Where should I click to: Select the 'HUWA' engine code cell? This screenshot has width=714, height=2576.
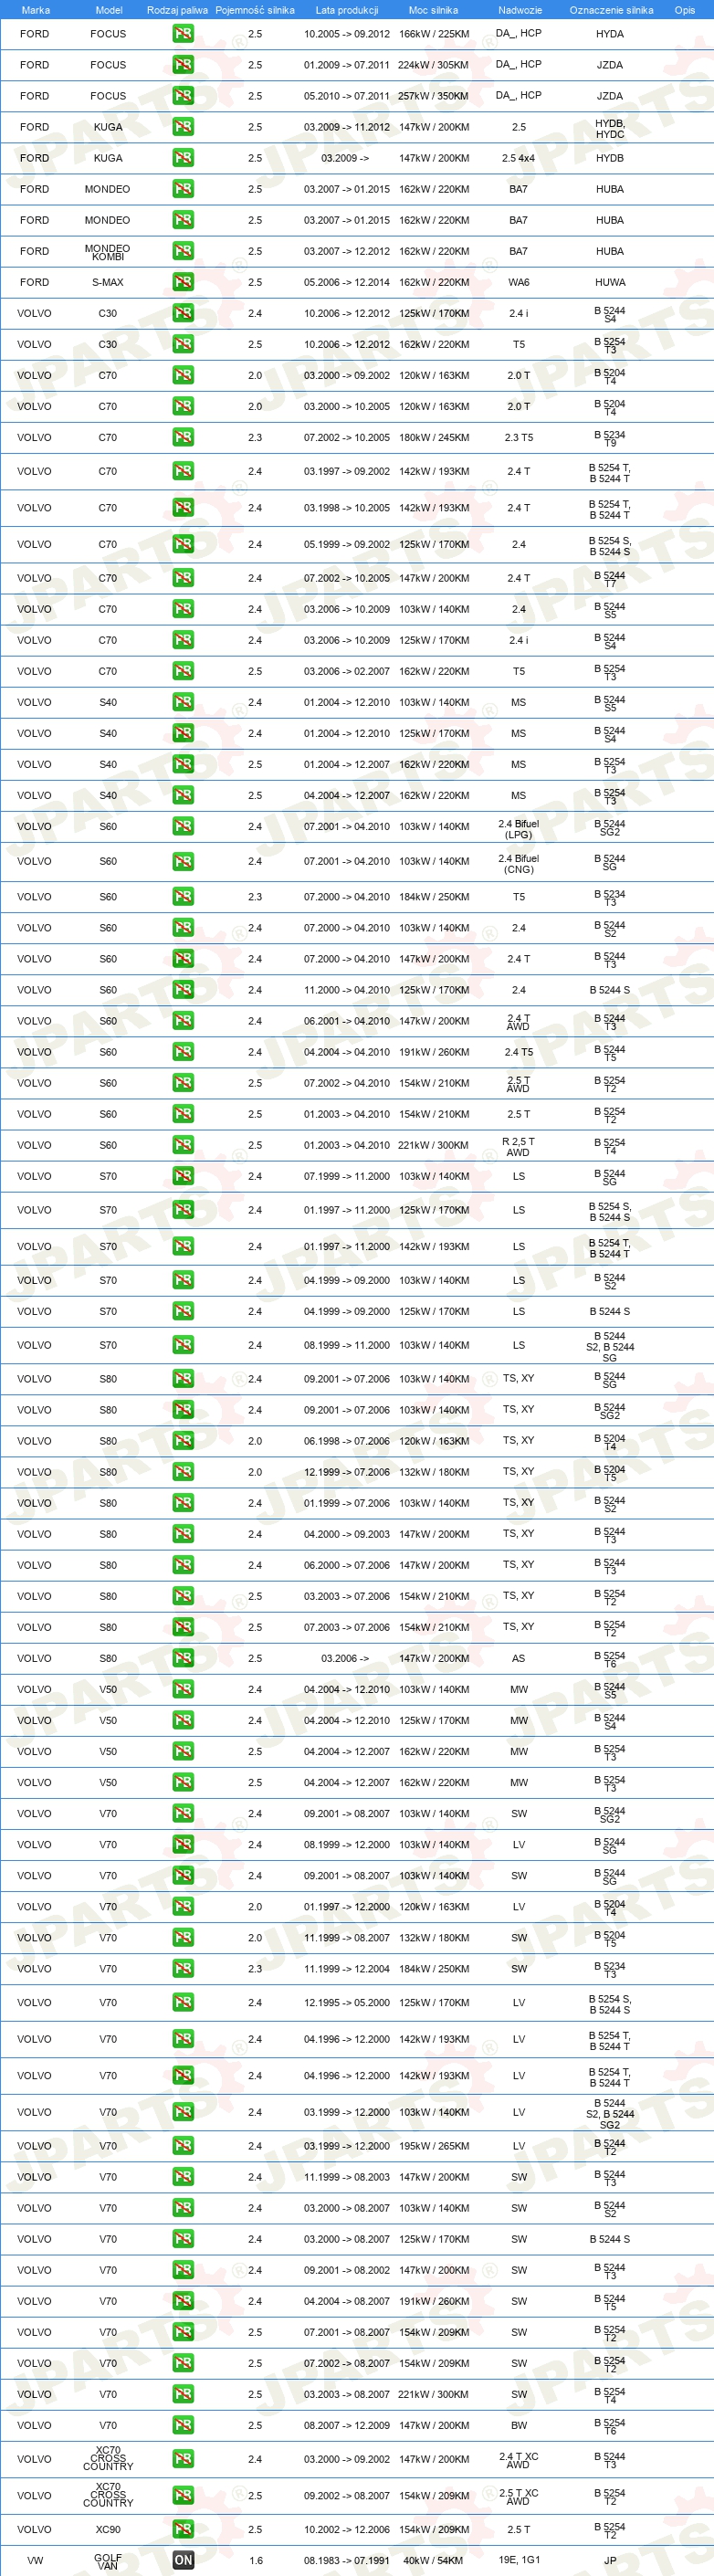point(610,282)
